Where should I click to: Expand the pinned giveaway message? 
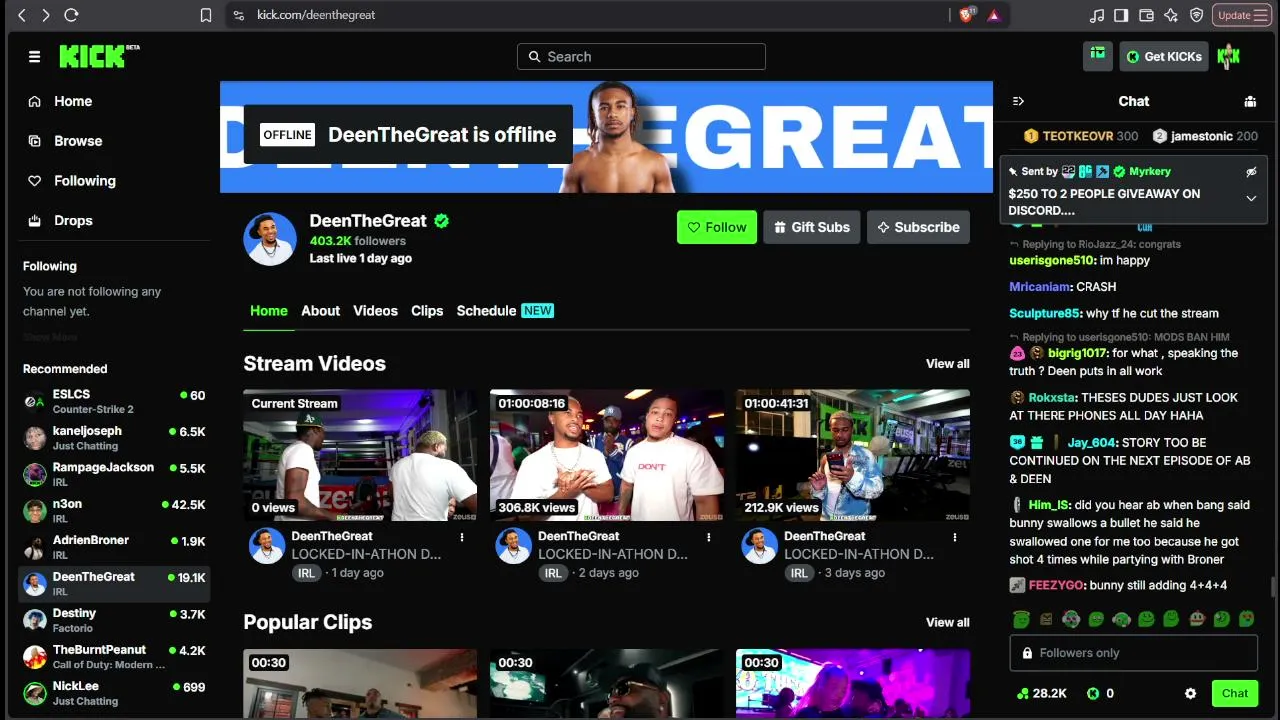[x=1251, y=198]
